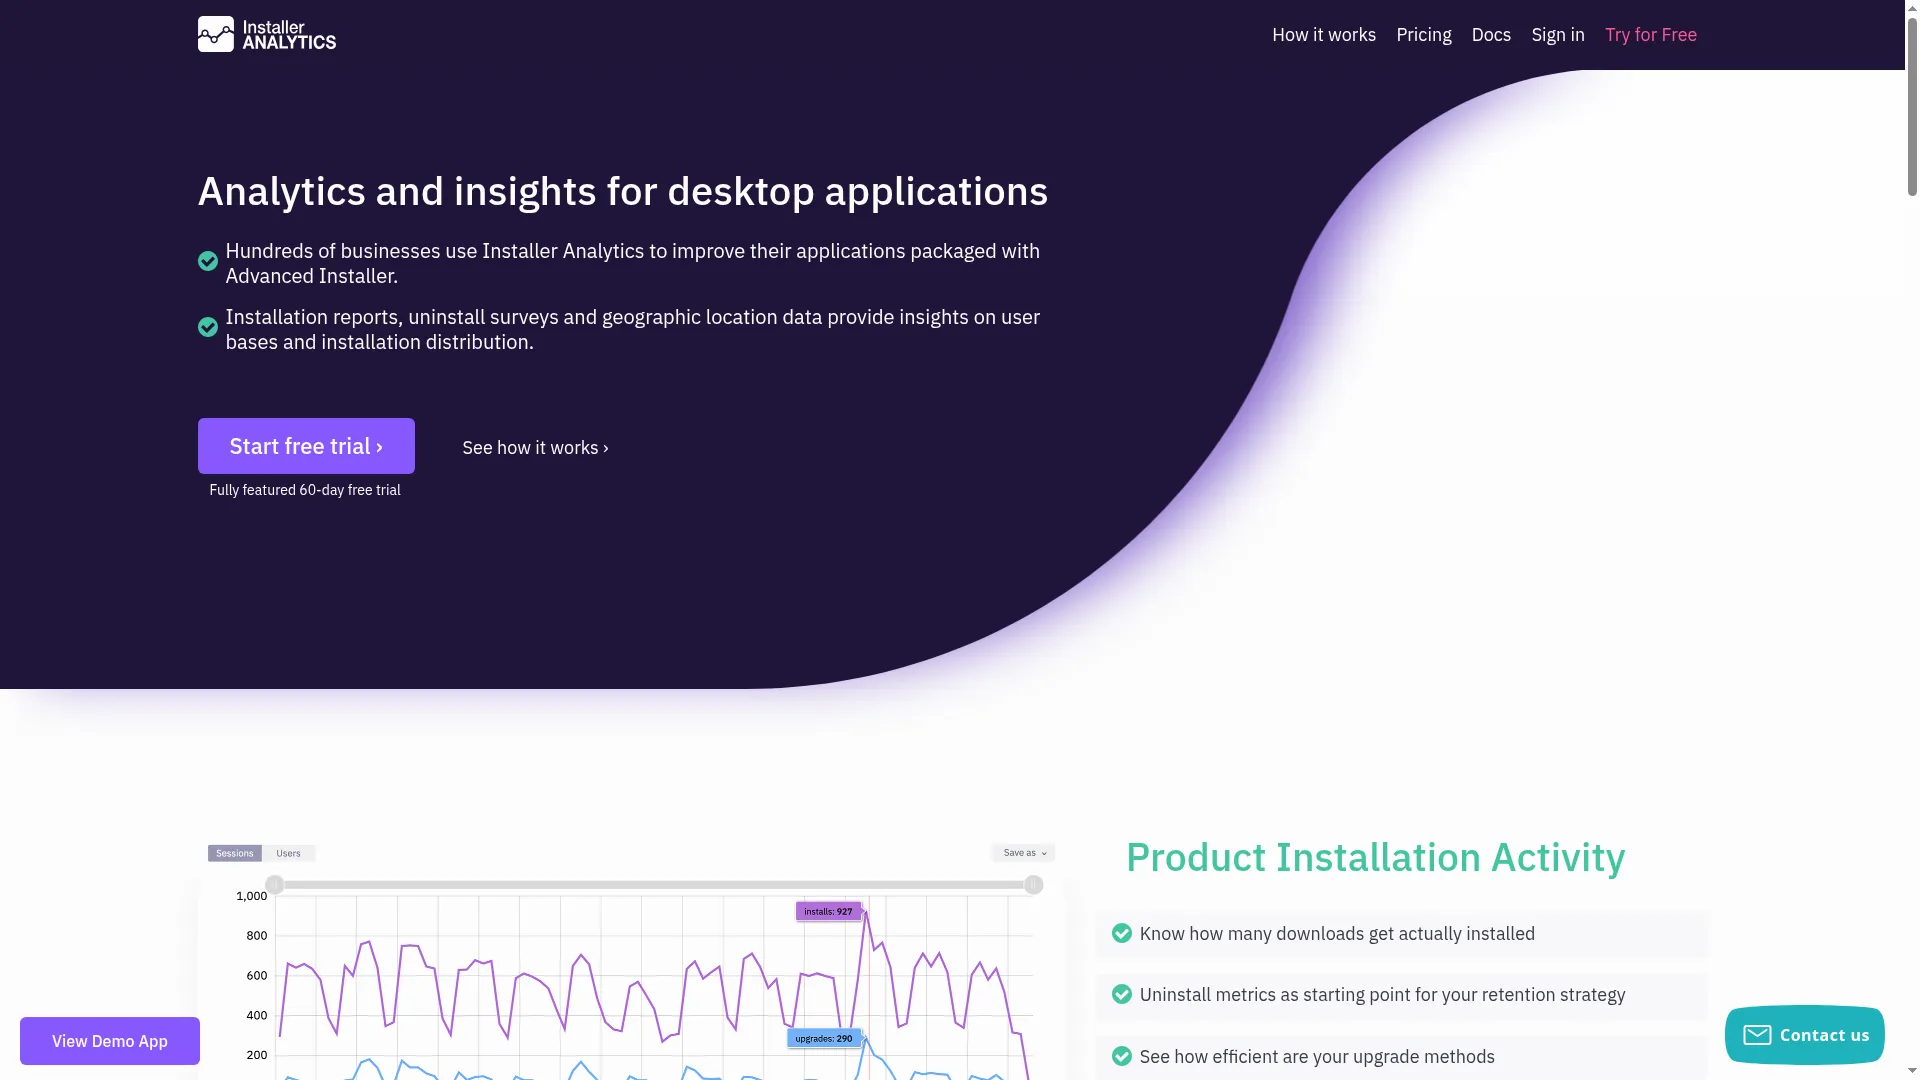This screenshot has width=1920, height=1080.
Task: Click the upgrades: 290 chart tooltip
Action: (823, 1038)
